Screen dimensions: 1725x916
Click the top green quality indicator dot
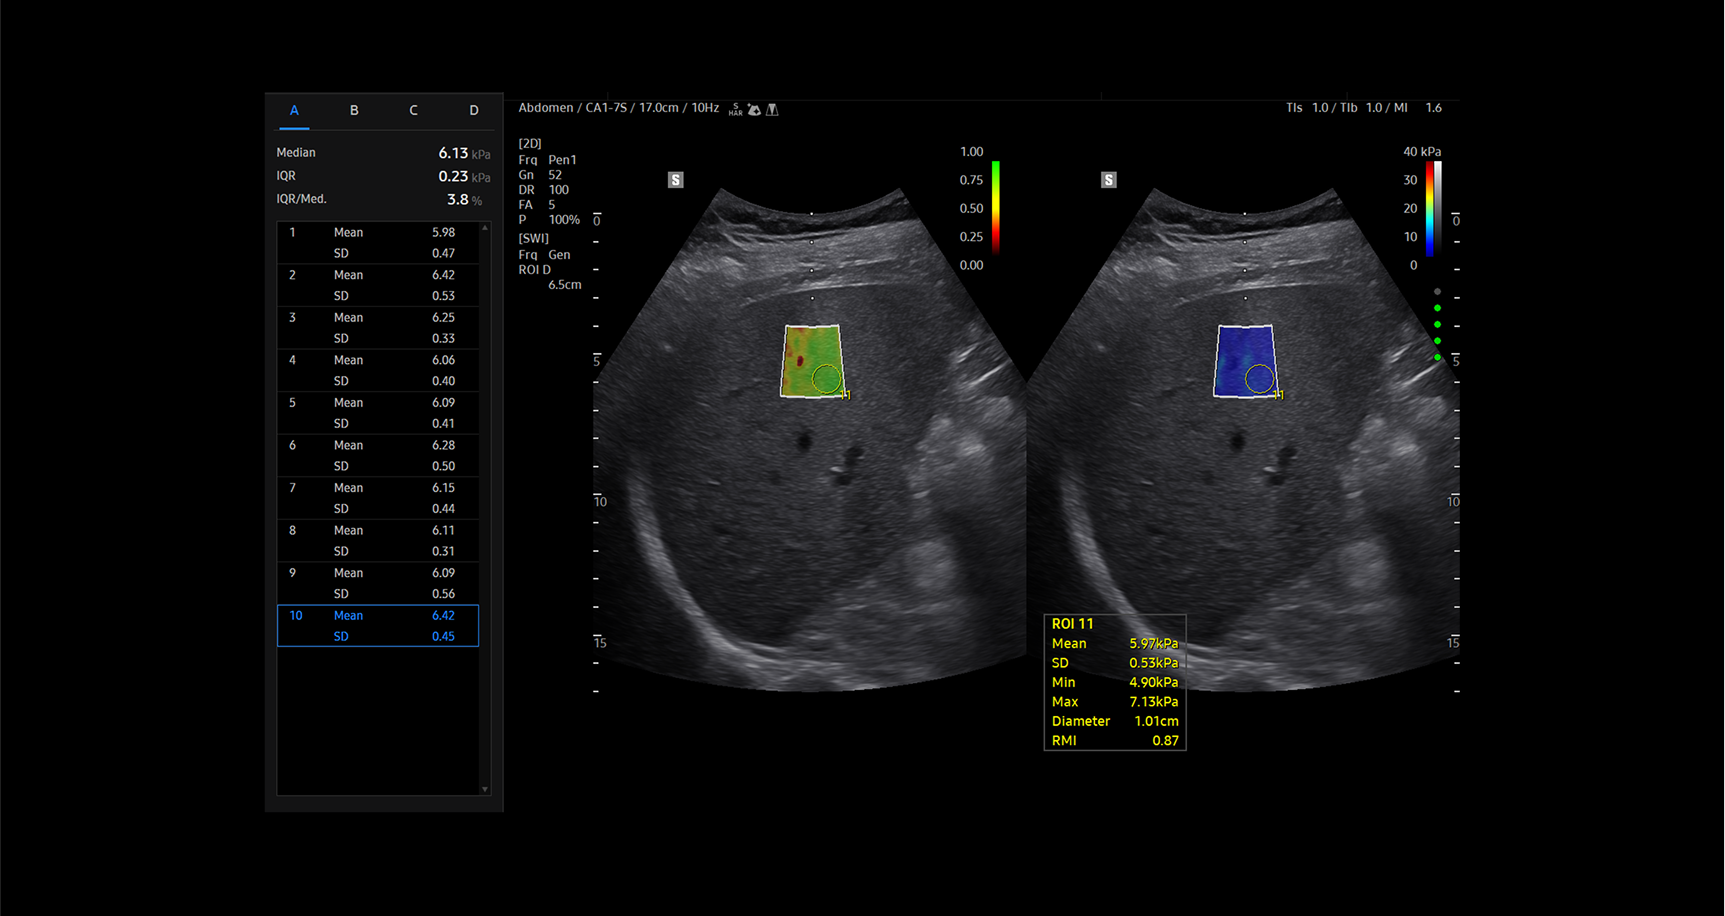point(1437,308)
